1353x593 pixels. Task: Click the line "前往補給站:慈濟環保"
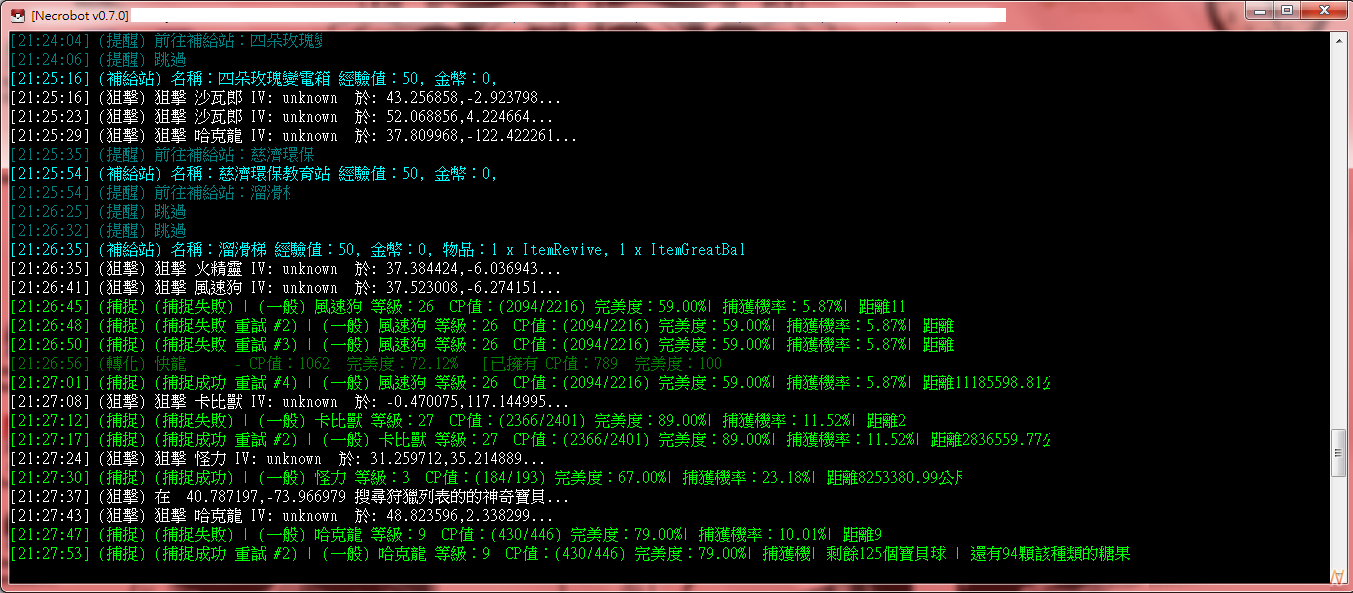tap(162, 155)
